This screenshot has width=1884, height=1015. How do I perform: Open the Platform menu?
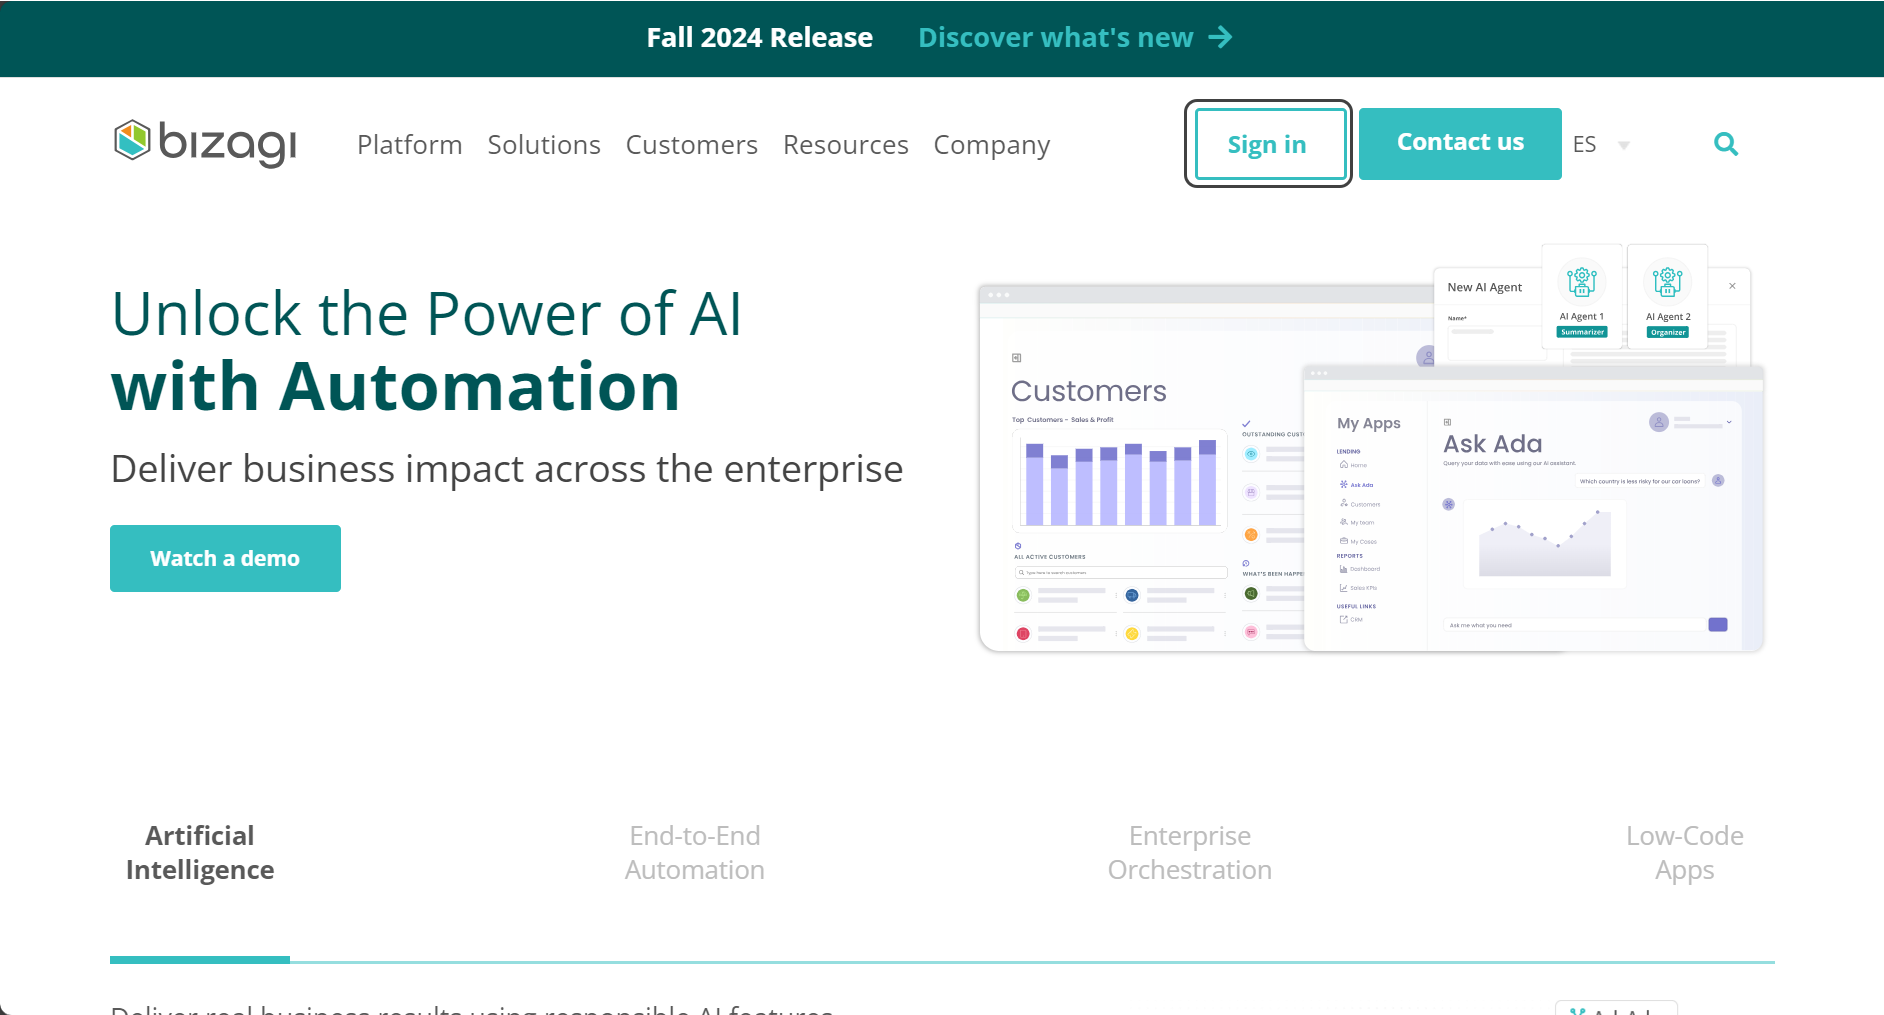tap(410, 145)
